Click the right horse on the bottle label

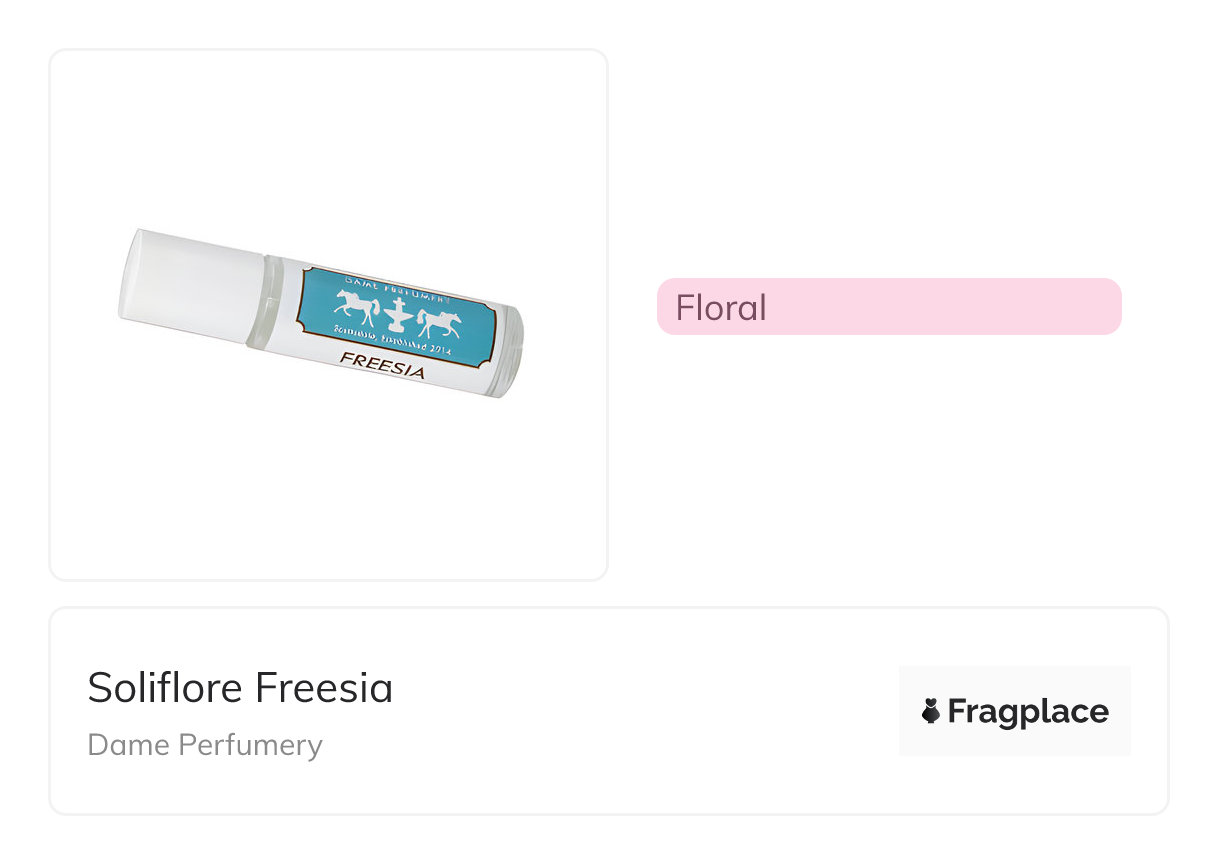tap(438, 322)
